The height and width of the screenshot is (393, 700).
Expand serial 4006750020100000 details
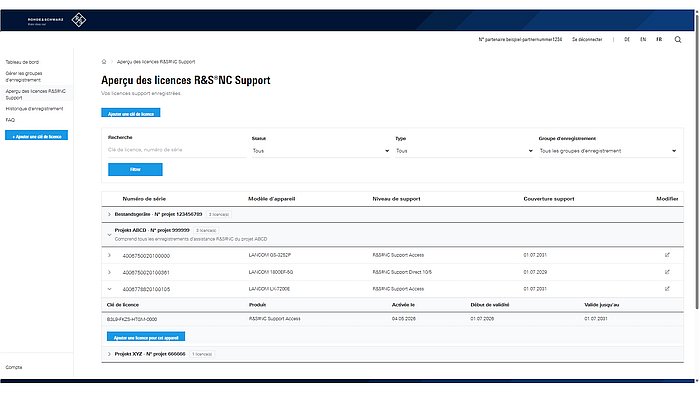[109, 255]
